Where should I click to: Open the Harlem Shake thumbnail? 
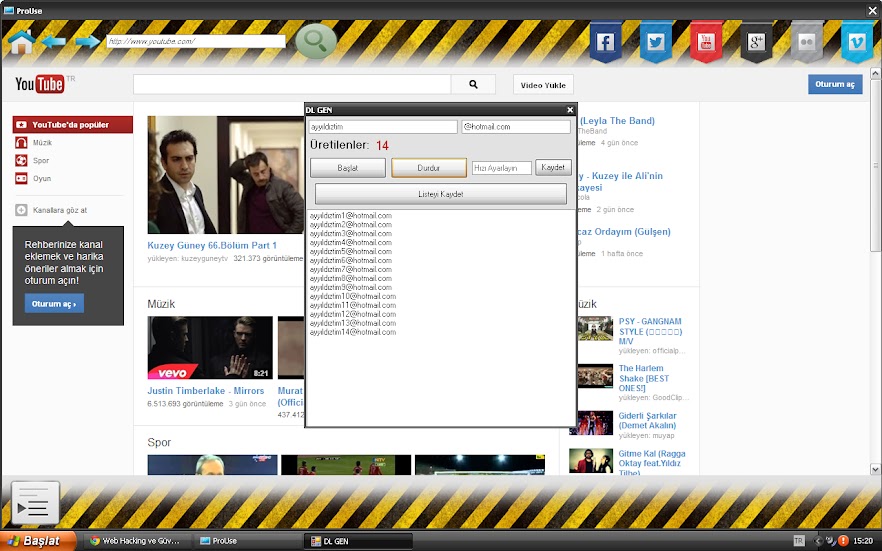595,376
